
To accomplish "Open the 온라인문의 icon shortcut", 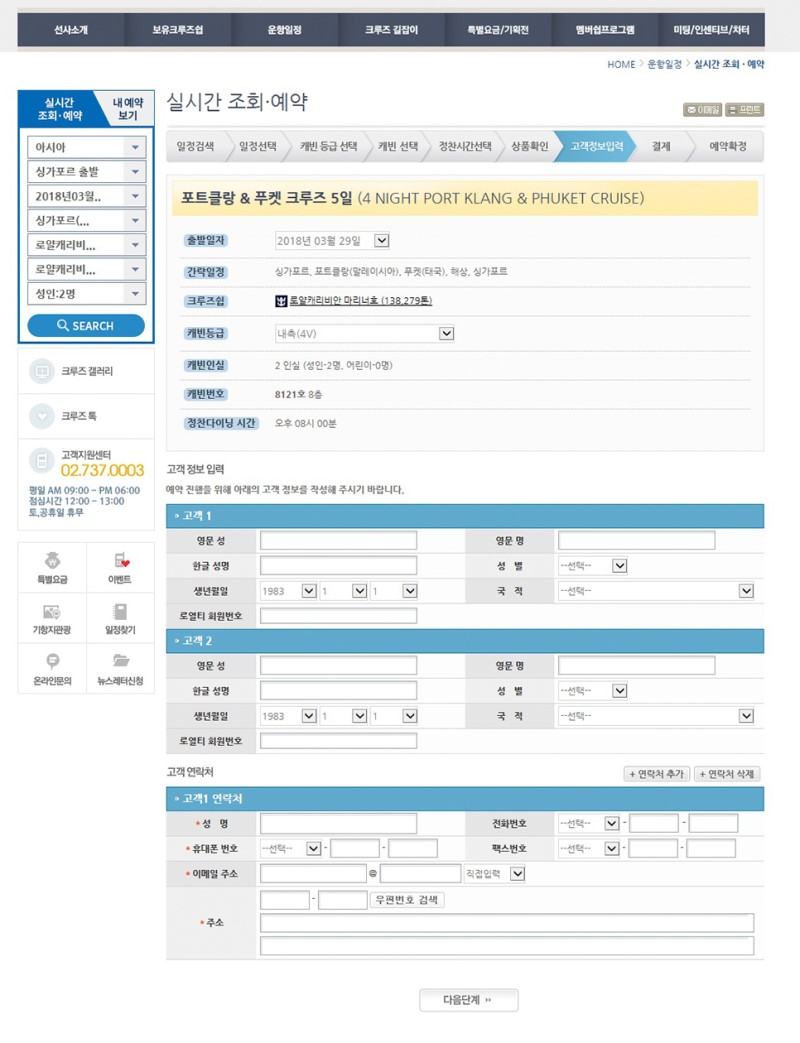I will coord(52,662).
